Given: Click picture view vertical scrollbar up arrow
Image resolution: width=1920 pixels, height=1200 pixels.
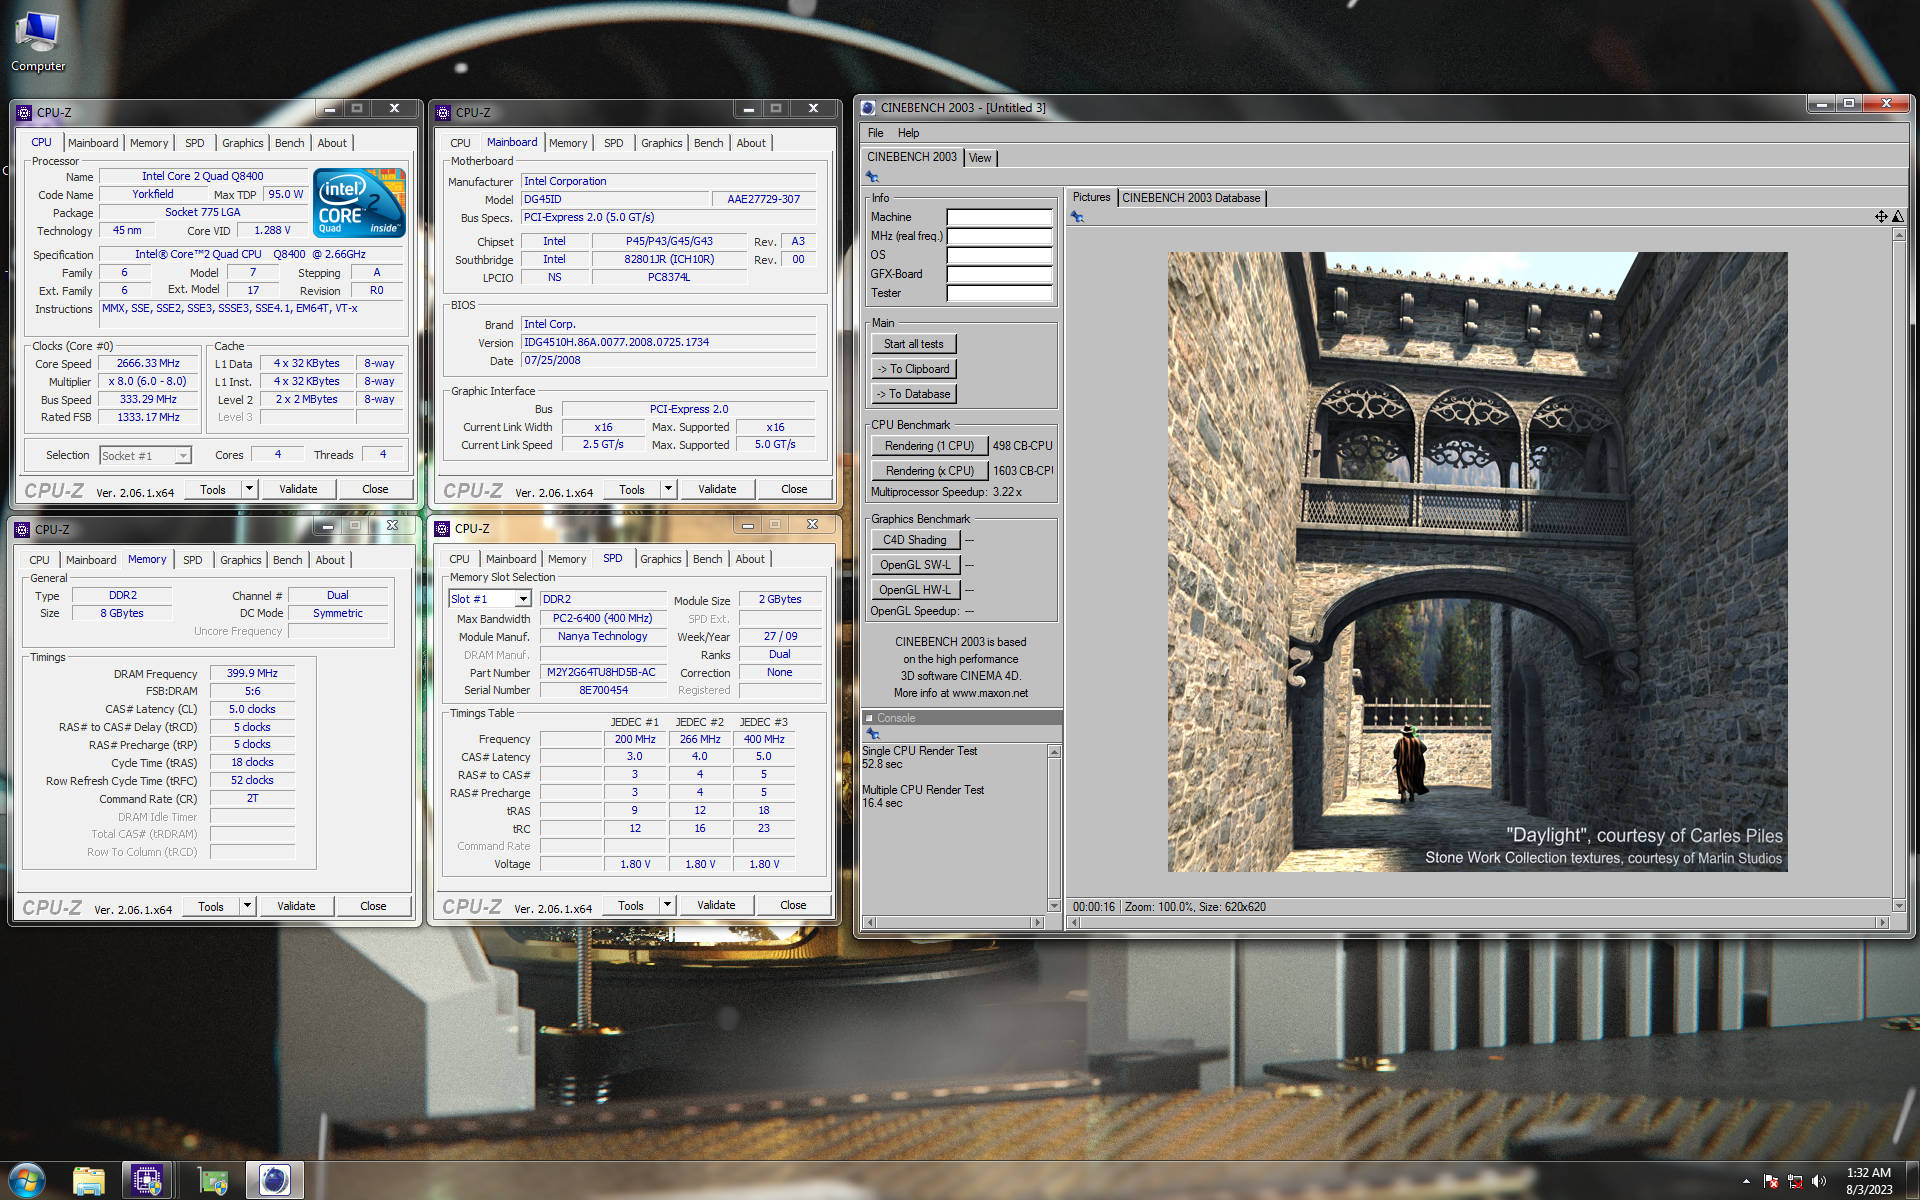Looking at the screenshot, I should tap(1899, 235).
